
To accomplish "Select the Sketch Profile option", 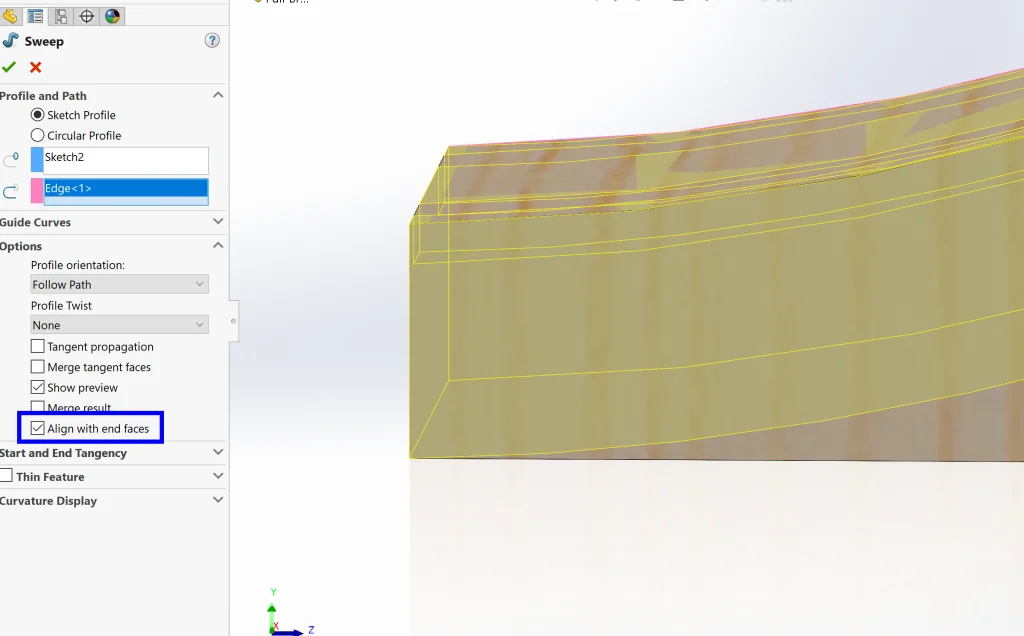I will click(x=38, y=115).
